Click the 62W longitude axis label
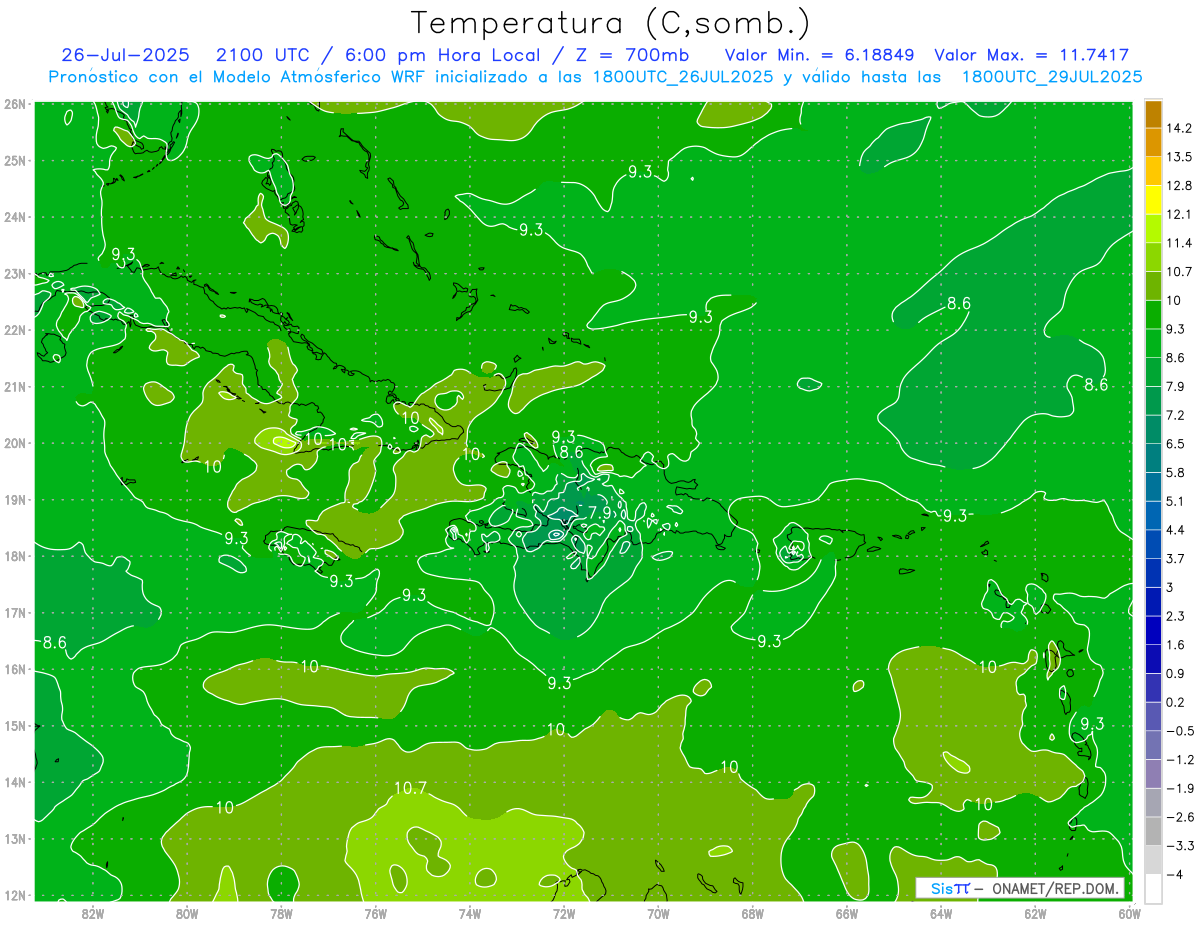This screenshot has height=927, width=1200. point(1035,913)
